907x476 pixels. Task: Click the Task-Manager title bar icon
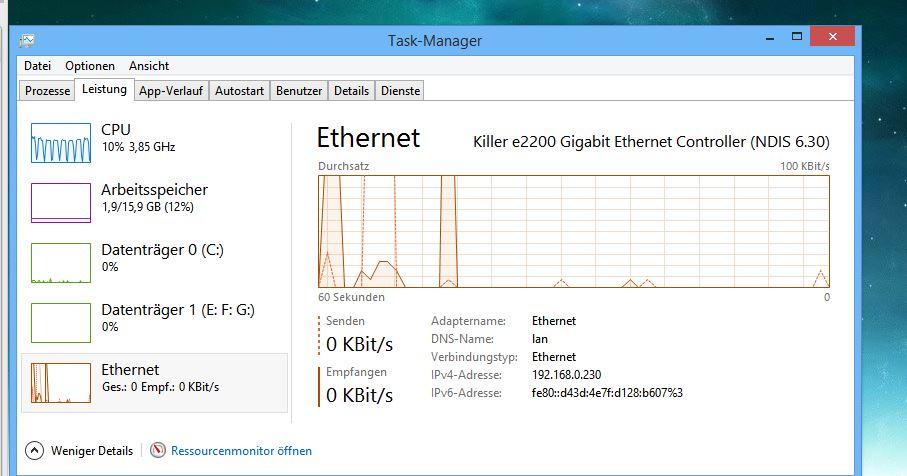(27, 41)
